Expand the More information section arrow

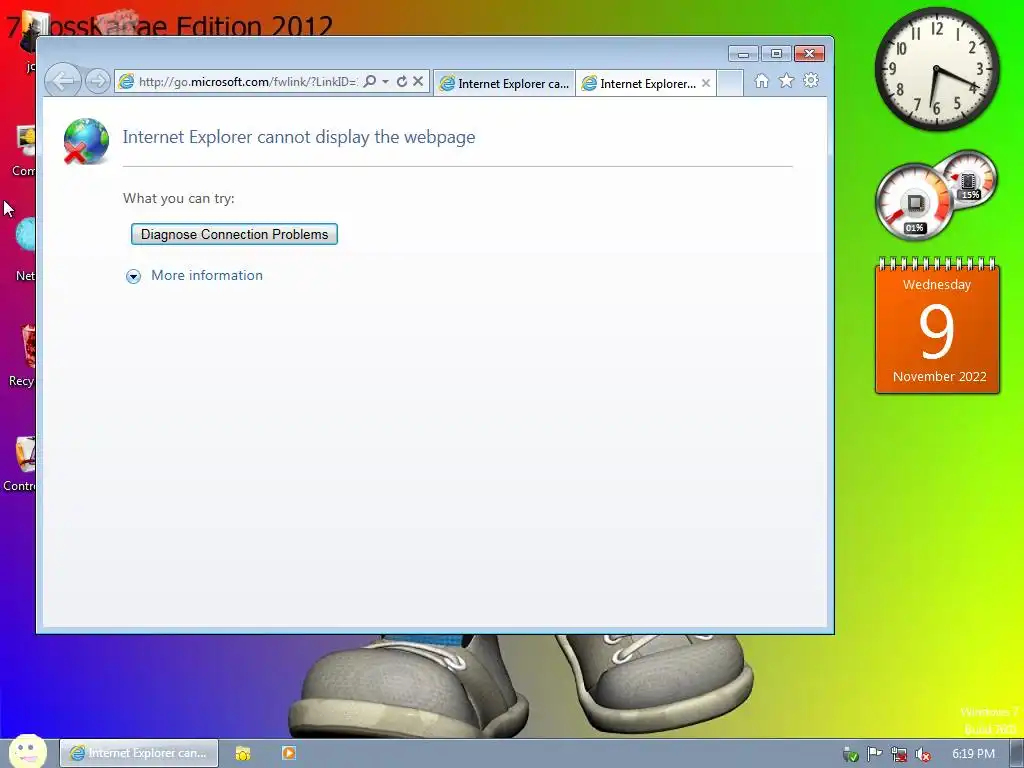[x=133, y=276]
